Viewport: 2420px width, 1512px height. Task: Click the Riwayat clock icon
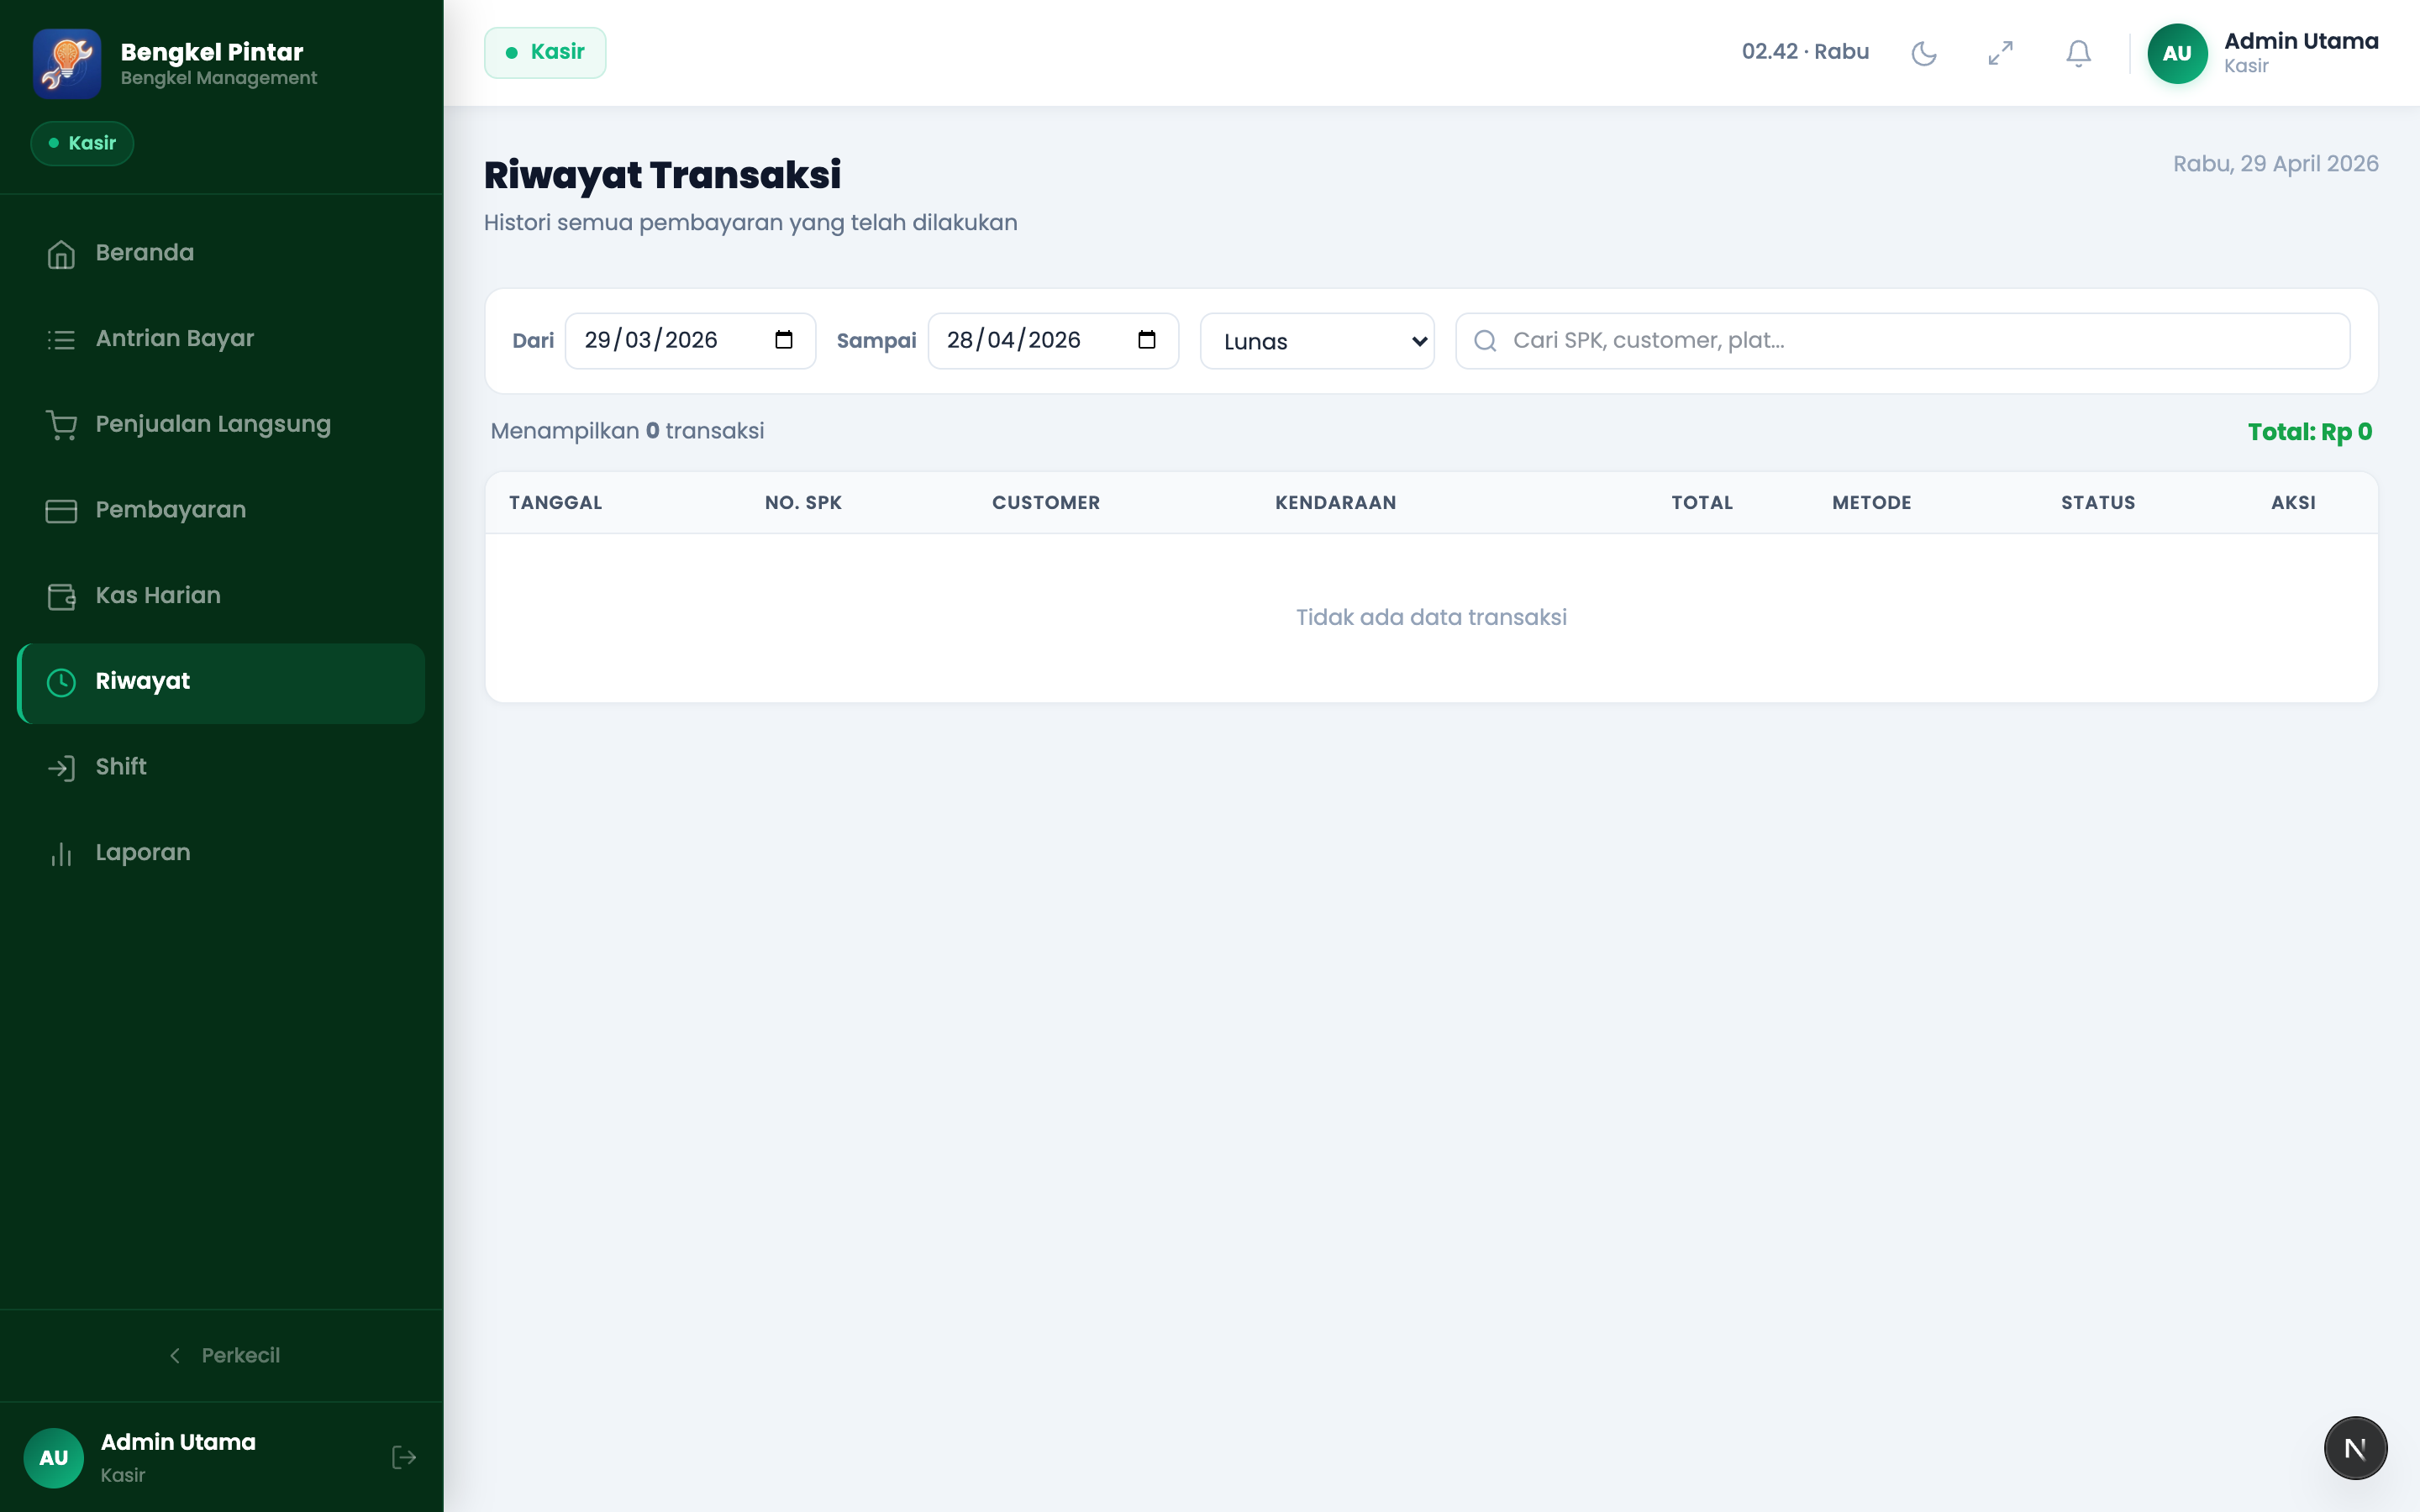[x=61, y=682]
